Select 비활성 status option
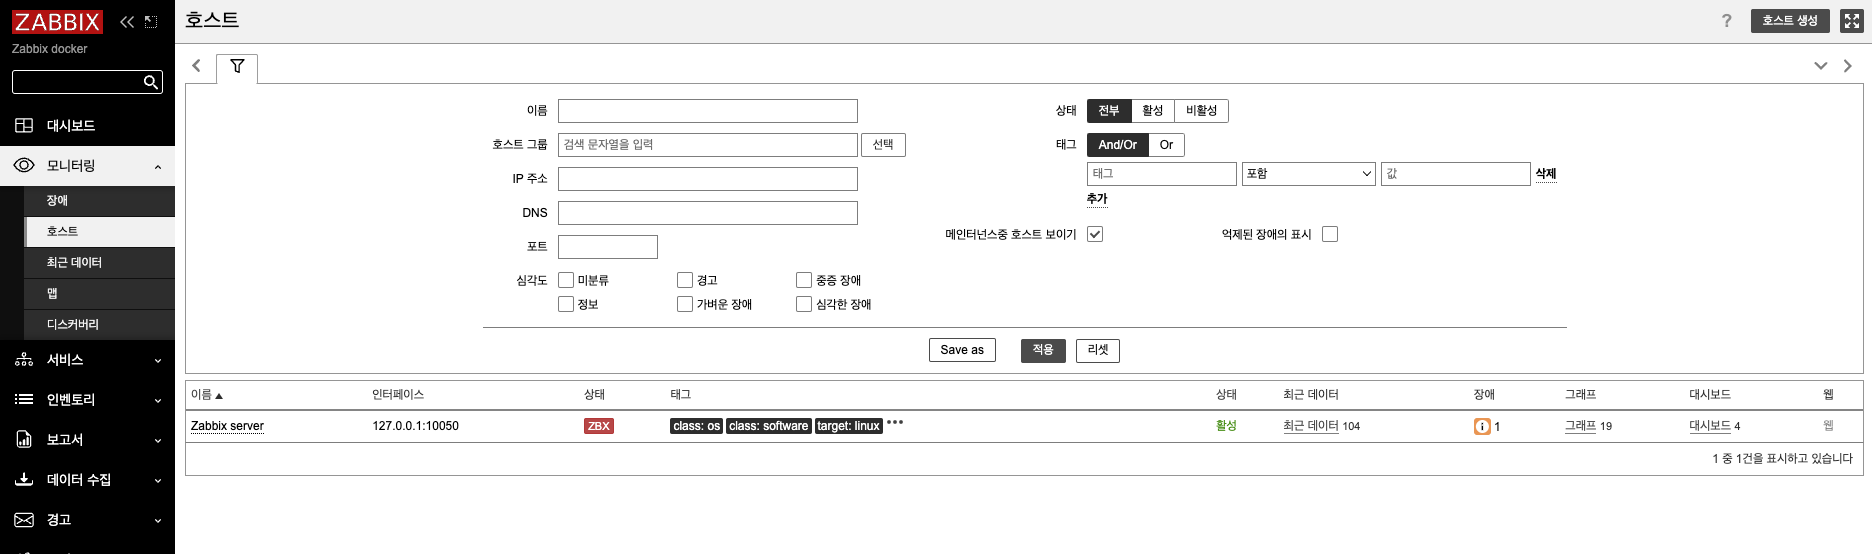 1202,111
